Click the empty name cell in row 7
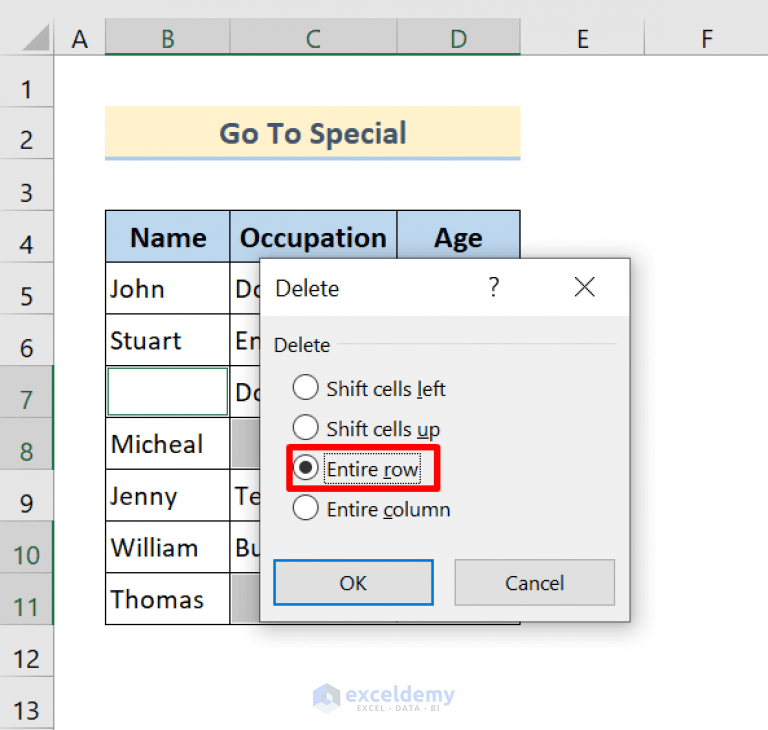This screenshot has width=768, height=730. [168, 391]
